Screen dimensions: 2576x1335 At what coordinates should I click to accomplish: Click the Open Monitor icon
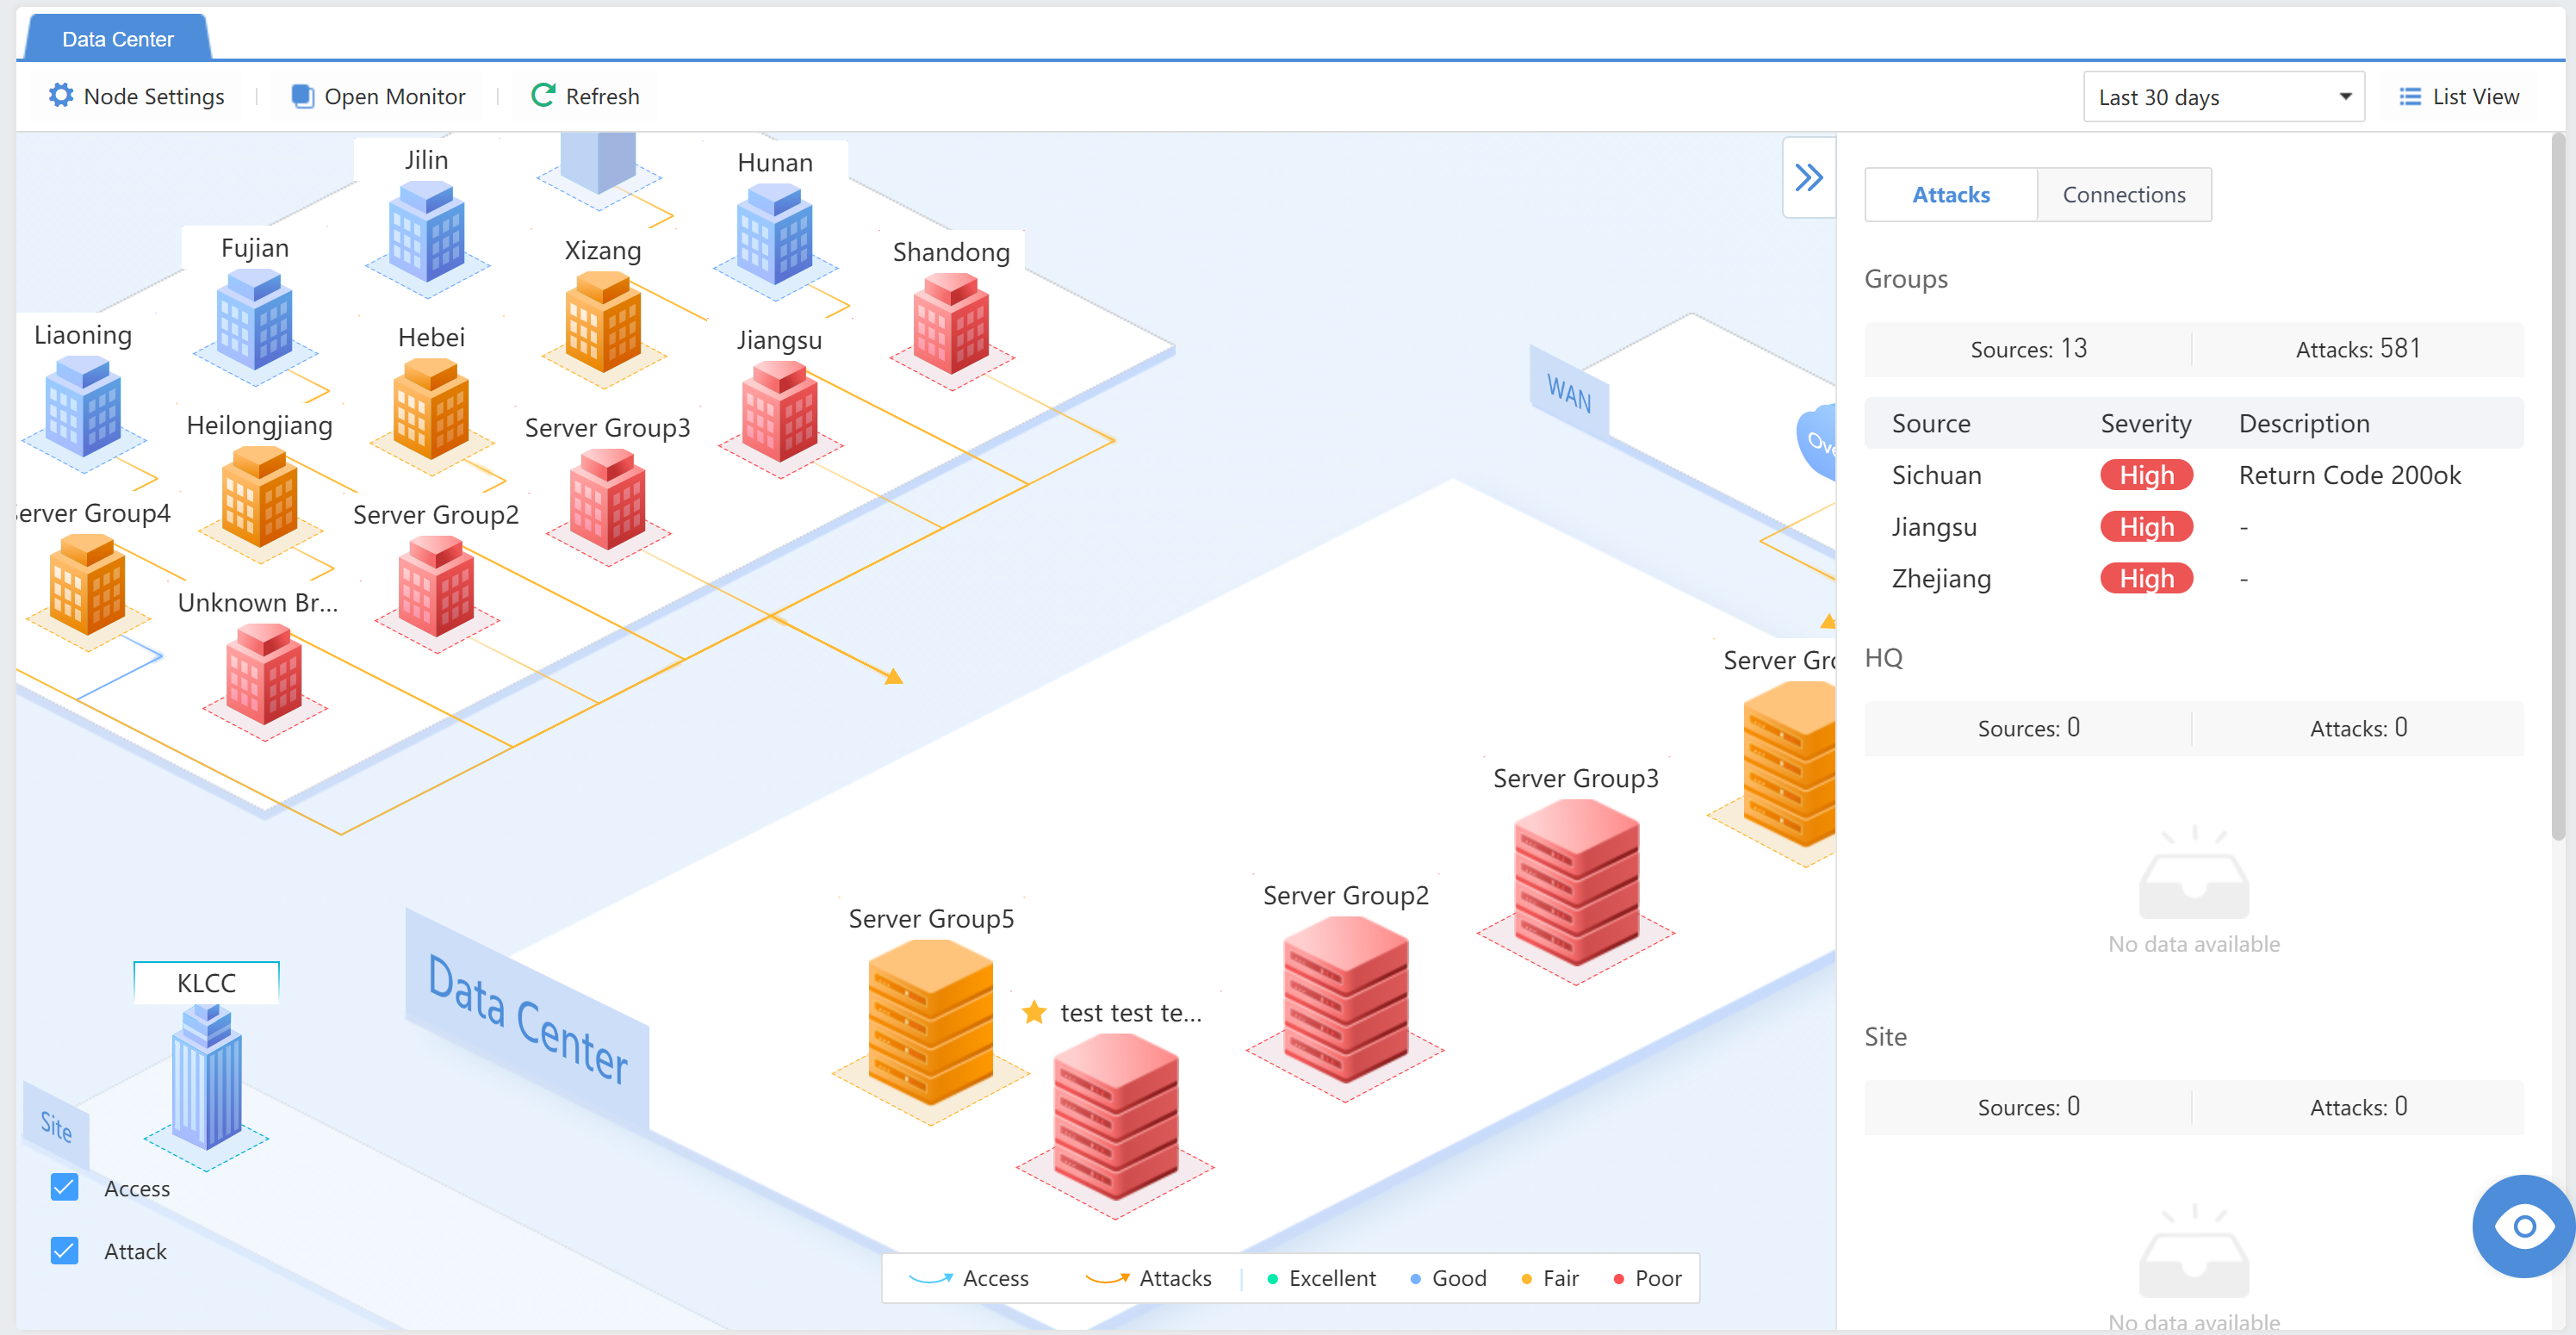tap(302, 96)
